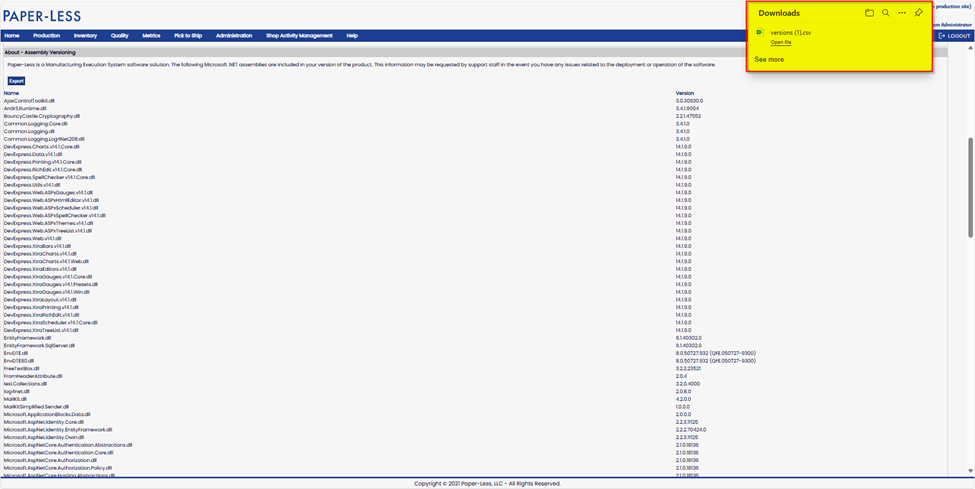Open the Administration menu

click(234, 36)
